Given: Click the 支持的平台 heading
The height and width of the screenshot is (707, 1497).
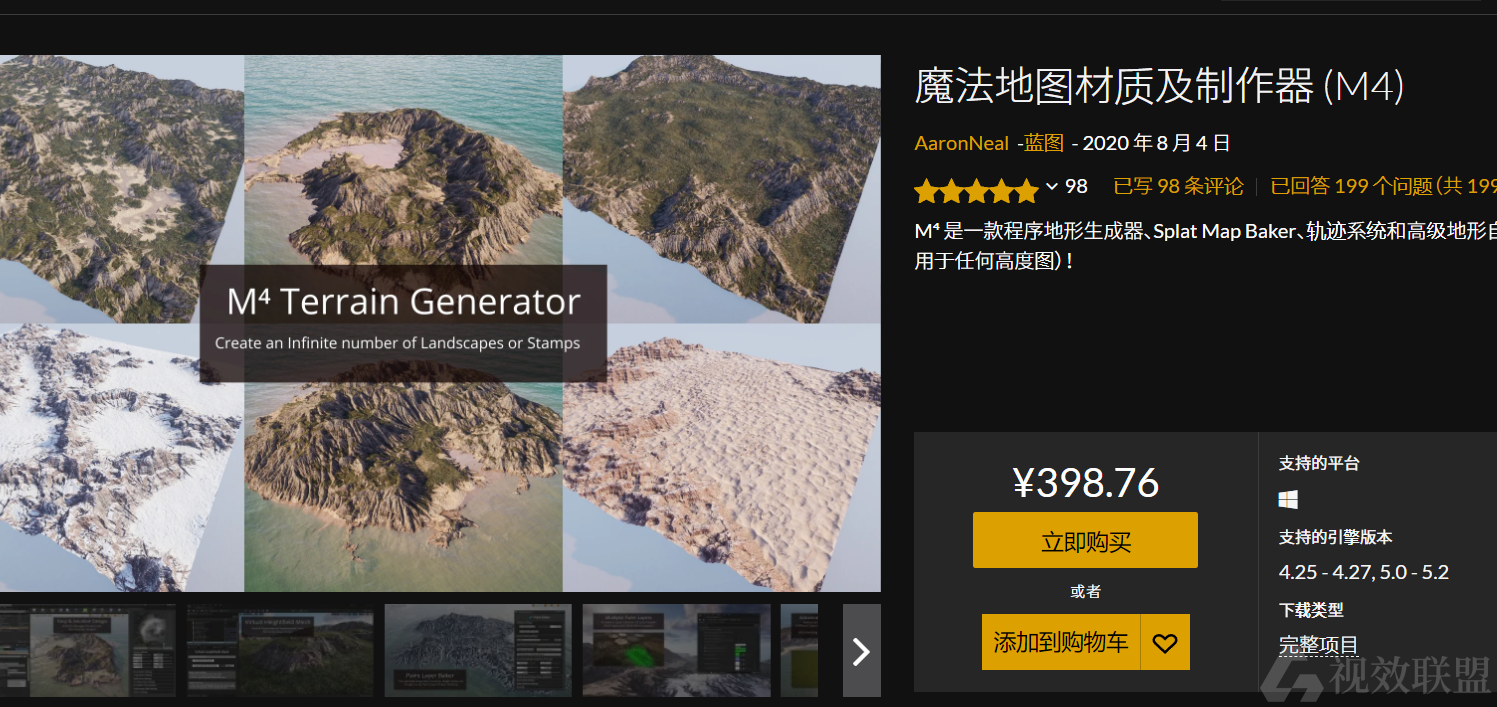Looking at the screenshot, I should point(1319,464).
